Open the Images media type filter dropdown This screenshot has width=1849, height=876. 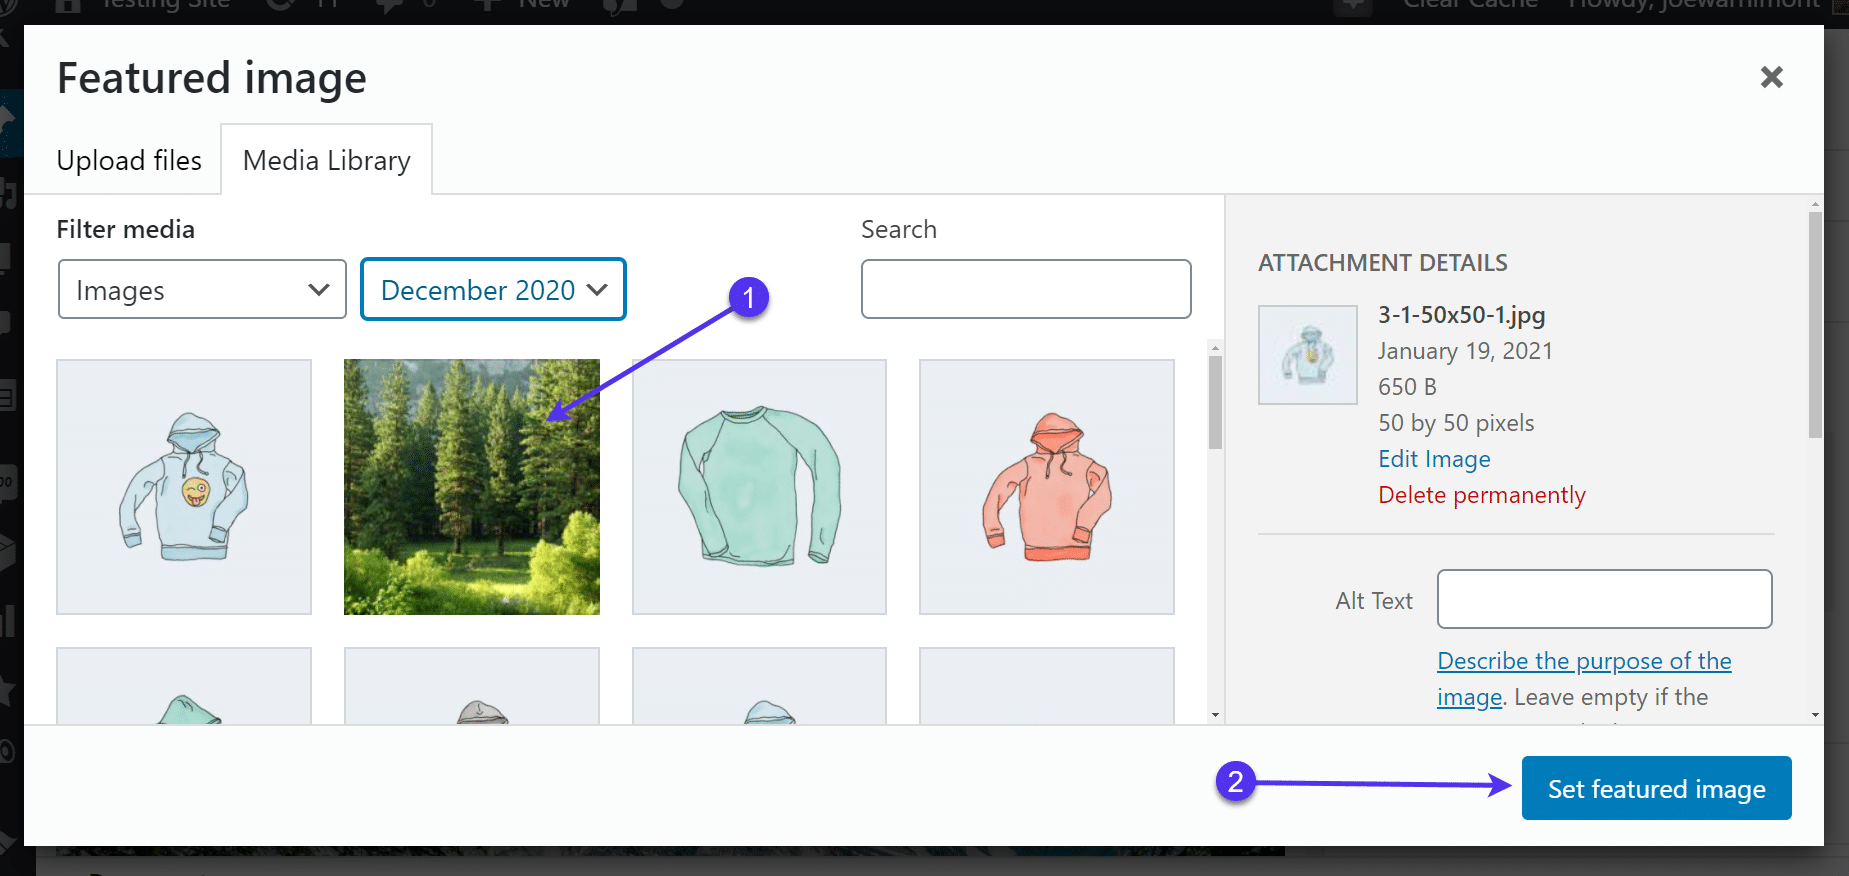[202, 290]
